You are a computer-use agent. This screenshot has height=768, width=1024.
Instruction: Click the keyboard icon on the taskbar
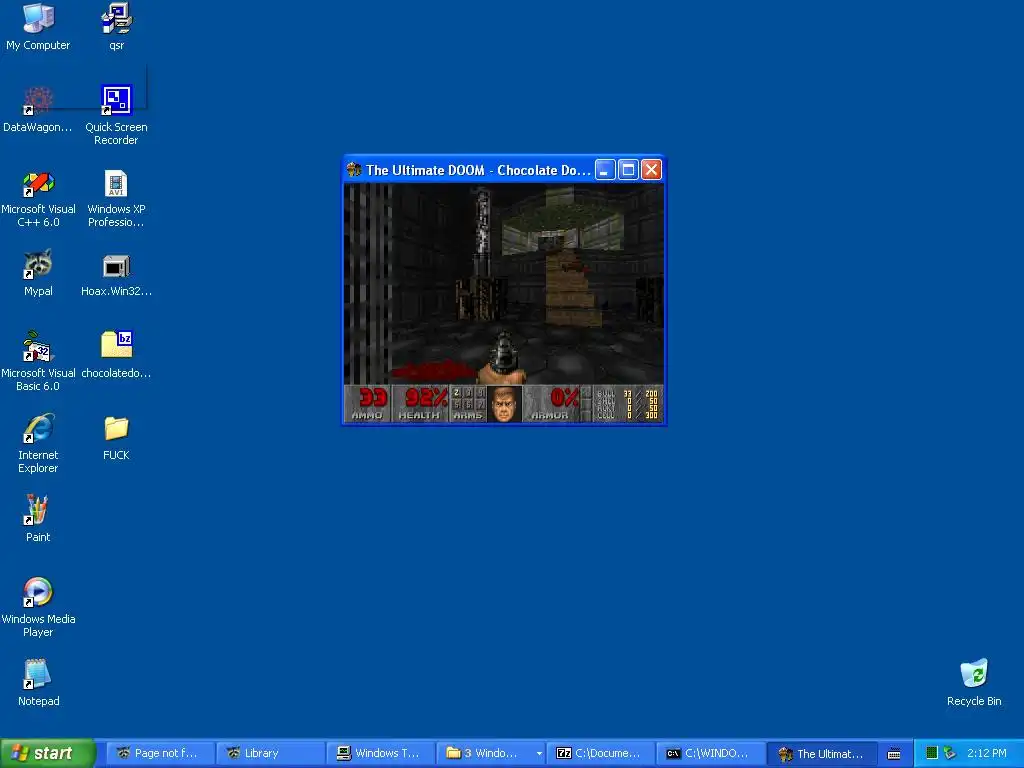coord(894,754)
